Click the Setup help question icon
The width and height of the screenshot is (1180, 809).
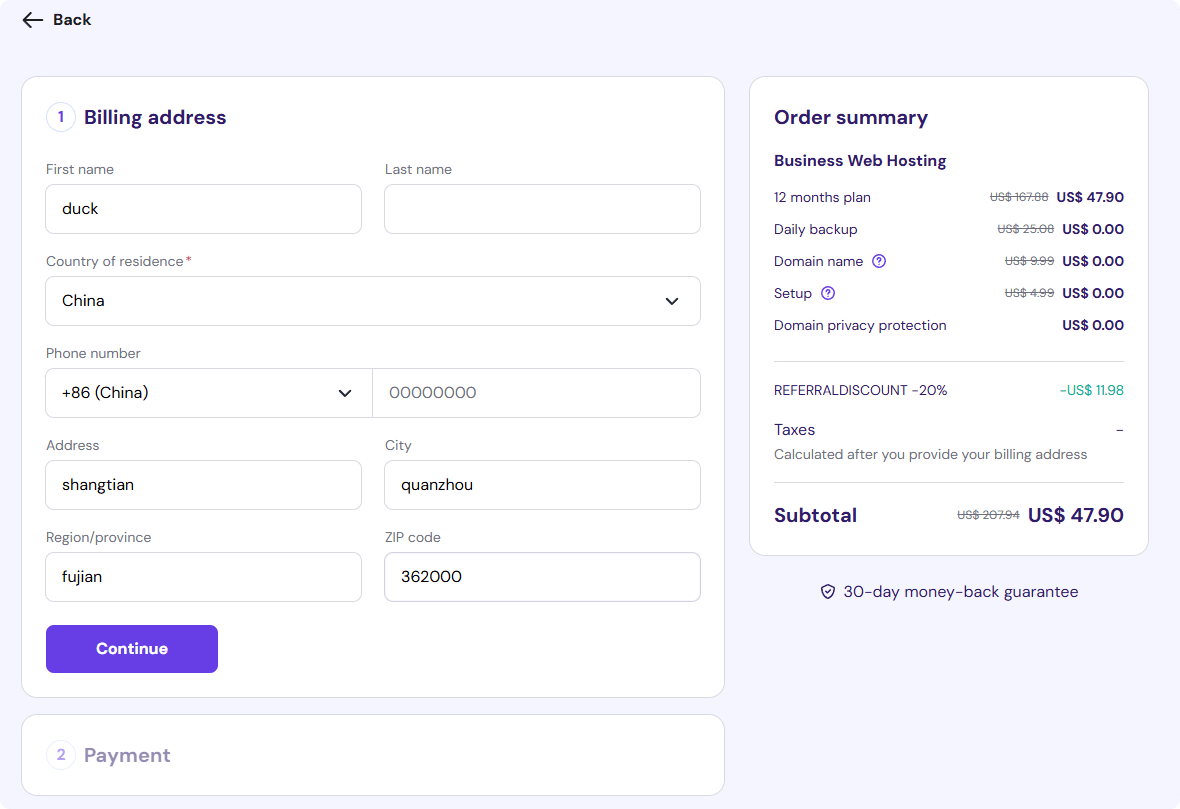827,293
